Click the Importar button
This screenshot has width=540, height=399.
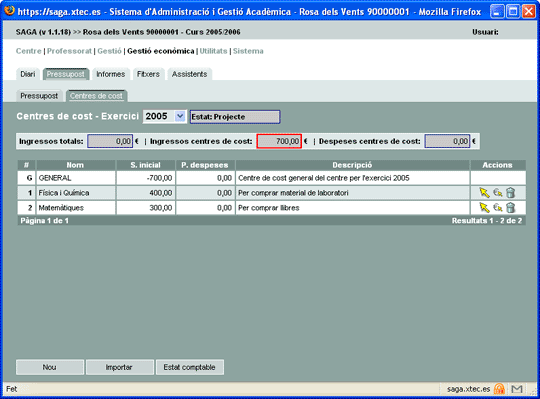click(119, 367)
